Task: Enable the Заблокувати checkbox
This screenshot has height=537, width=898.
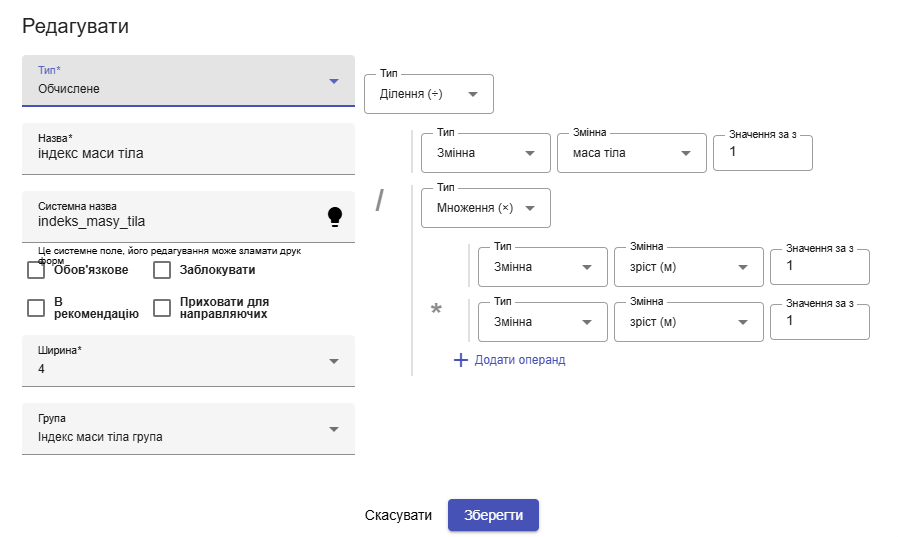Action: 162,270
